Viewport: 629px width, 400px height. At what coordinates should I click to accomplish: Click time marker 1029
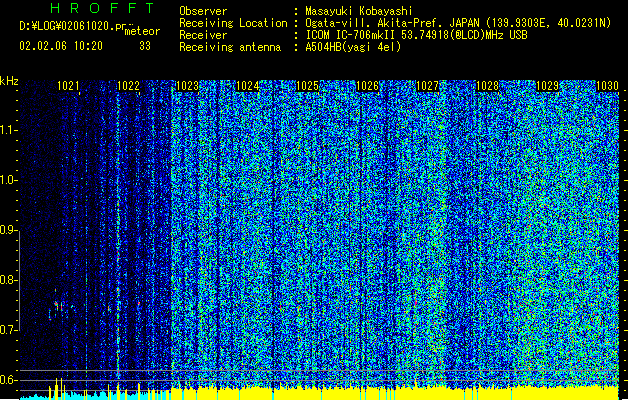(547, 86)
